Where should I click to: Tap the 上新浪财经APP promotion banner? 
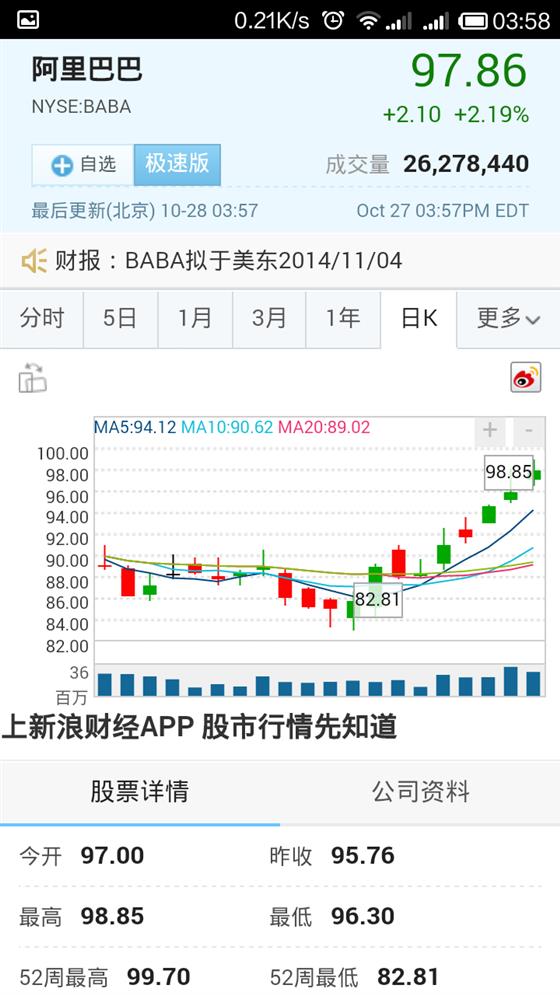click(199, 727)
